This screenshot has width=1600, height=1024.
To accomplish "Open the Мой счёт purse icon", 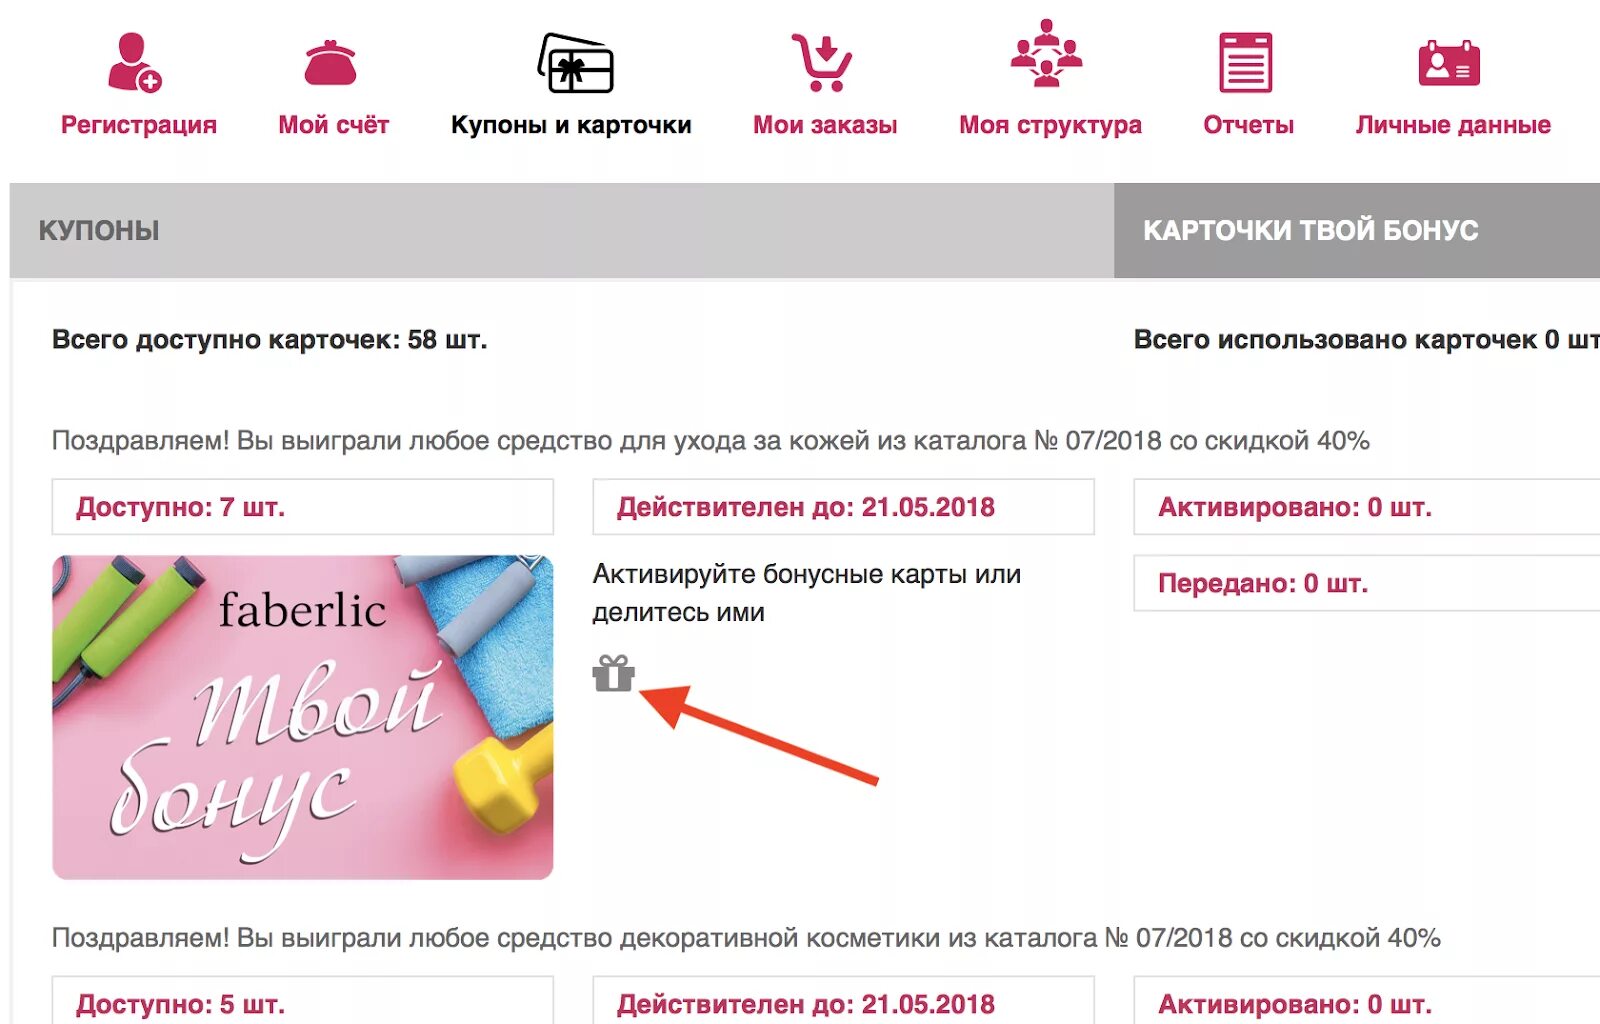I will pyautogui.click(x=331, y=63).
